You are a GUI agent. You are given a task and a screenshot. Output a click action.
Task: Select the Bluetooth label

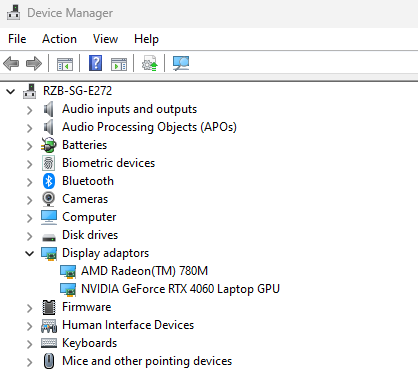click(x=88, y=181)
